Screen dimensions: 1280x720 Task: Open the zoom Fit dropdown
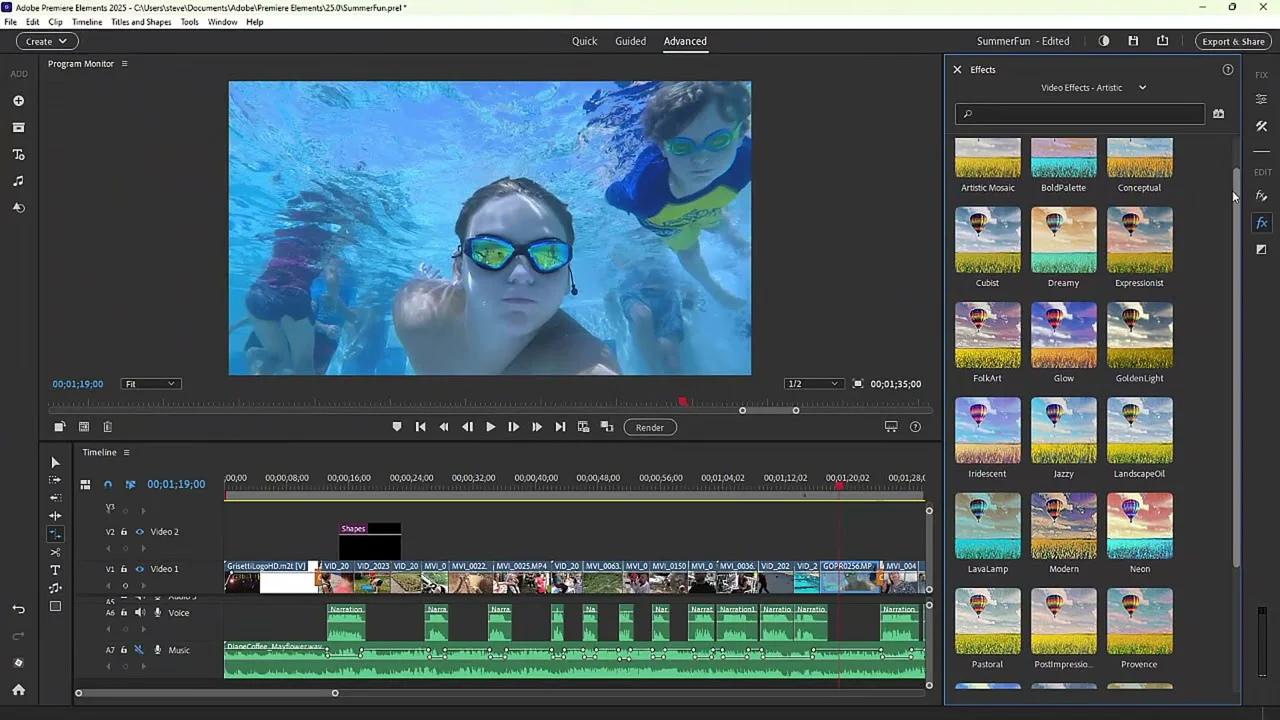[x=150, y=383]
